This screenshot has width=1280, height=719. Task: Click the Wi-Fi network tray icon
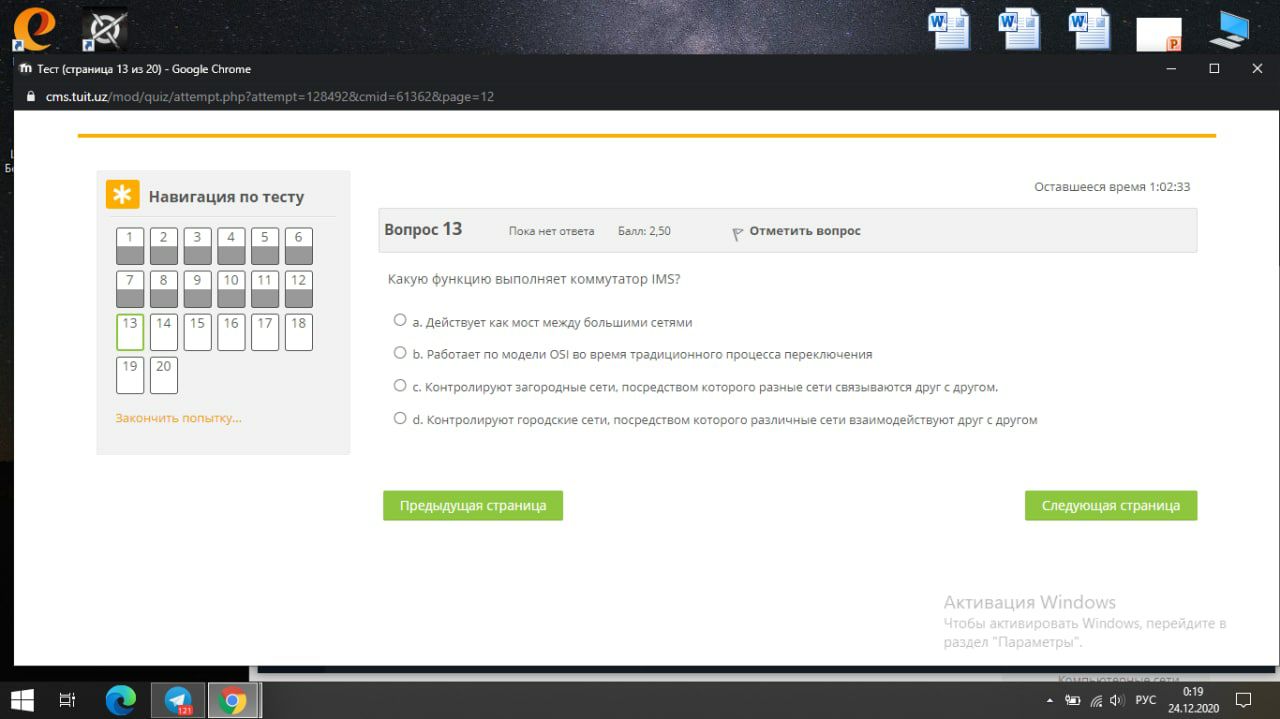coord(1096,700)
